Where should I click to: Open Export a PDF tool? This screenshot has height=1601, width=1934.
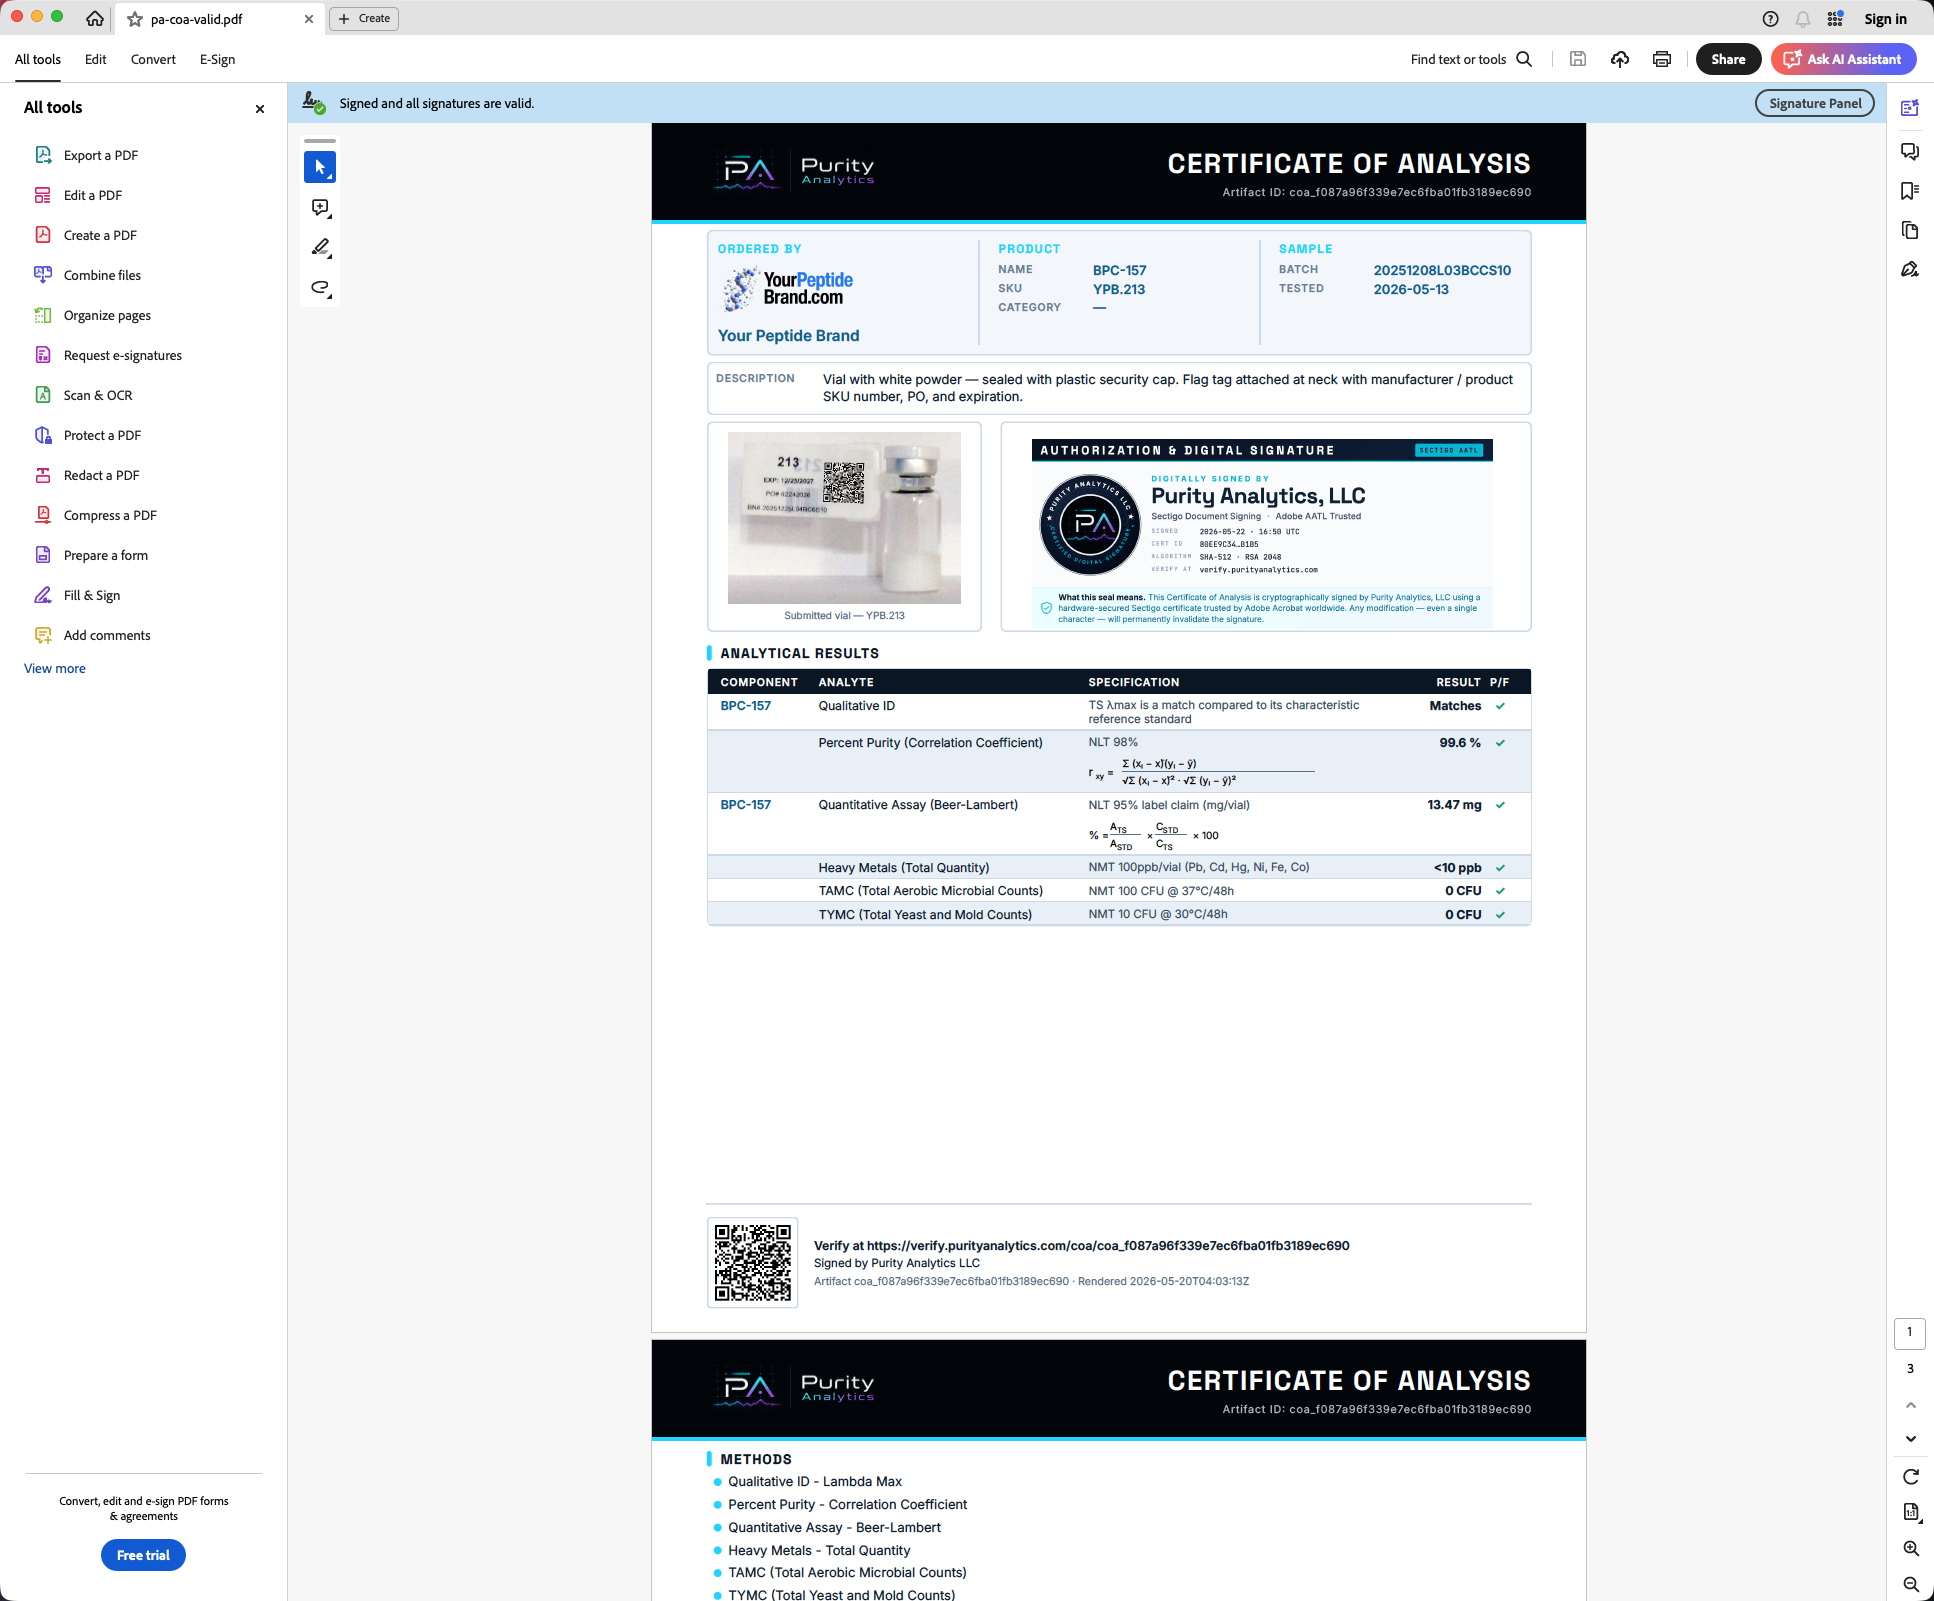tap(101, 155)
